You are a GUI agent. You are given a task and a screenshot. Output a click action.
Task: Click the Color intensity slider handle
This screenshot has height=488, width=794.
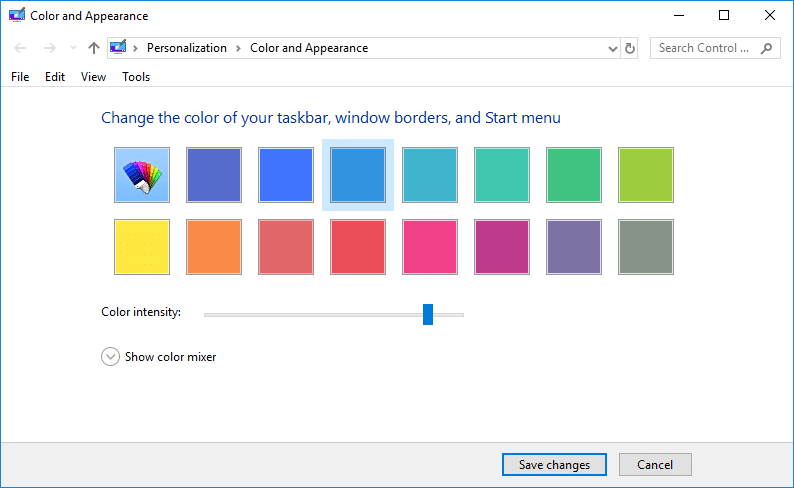click(x=428, y=314)
